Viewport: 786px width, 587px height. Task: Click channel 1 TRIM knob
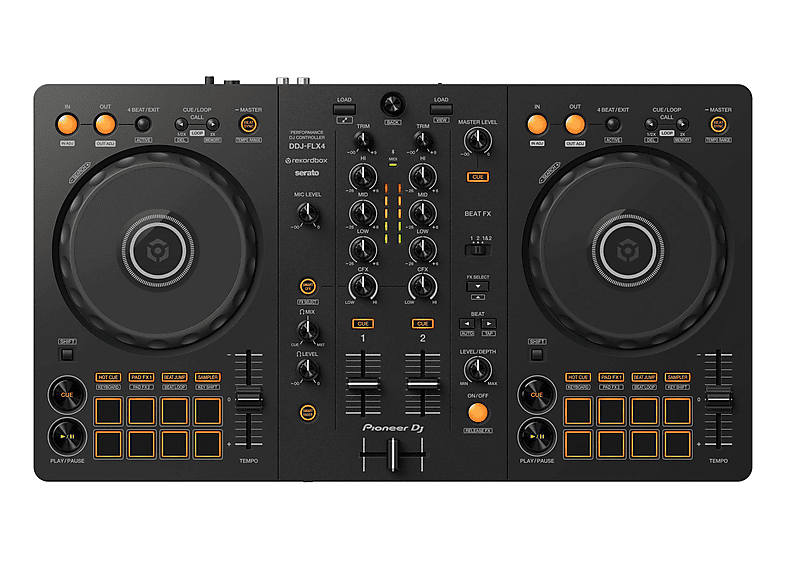point(363,141)
